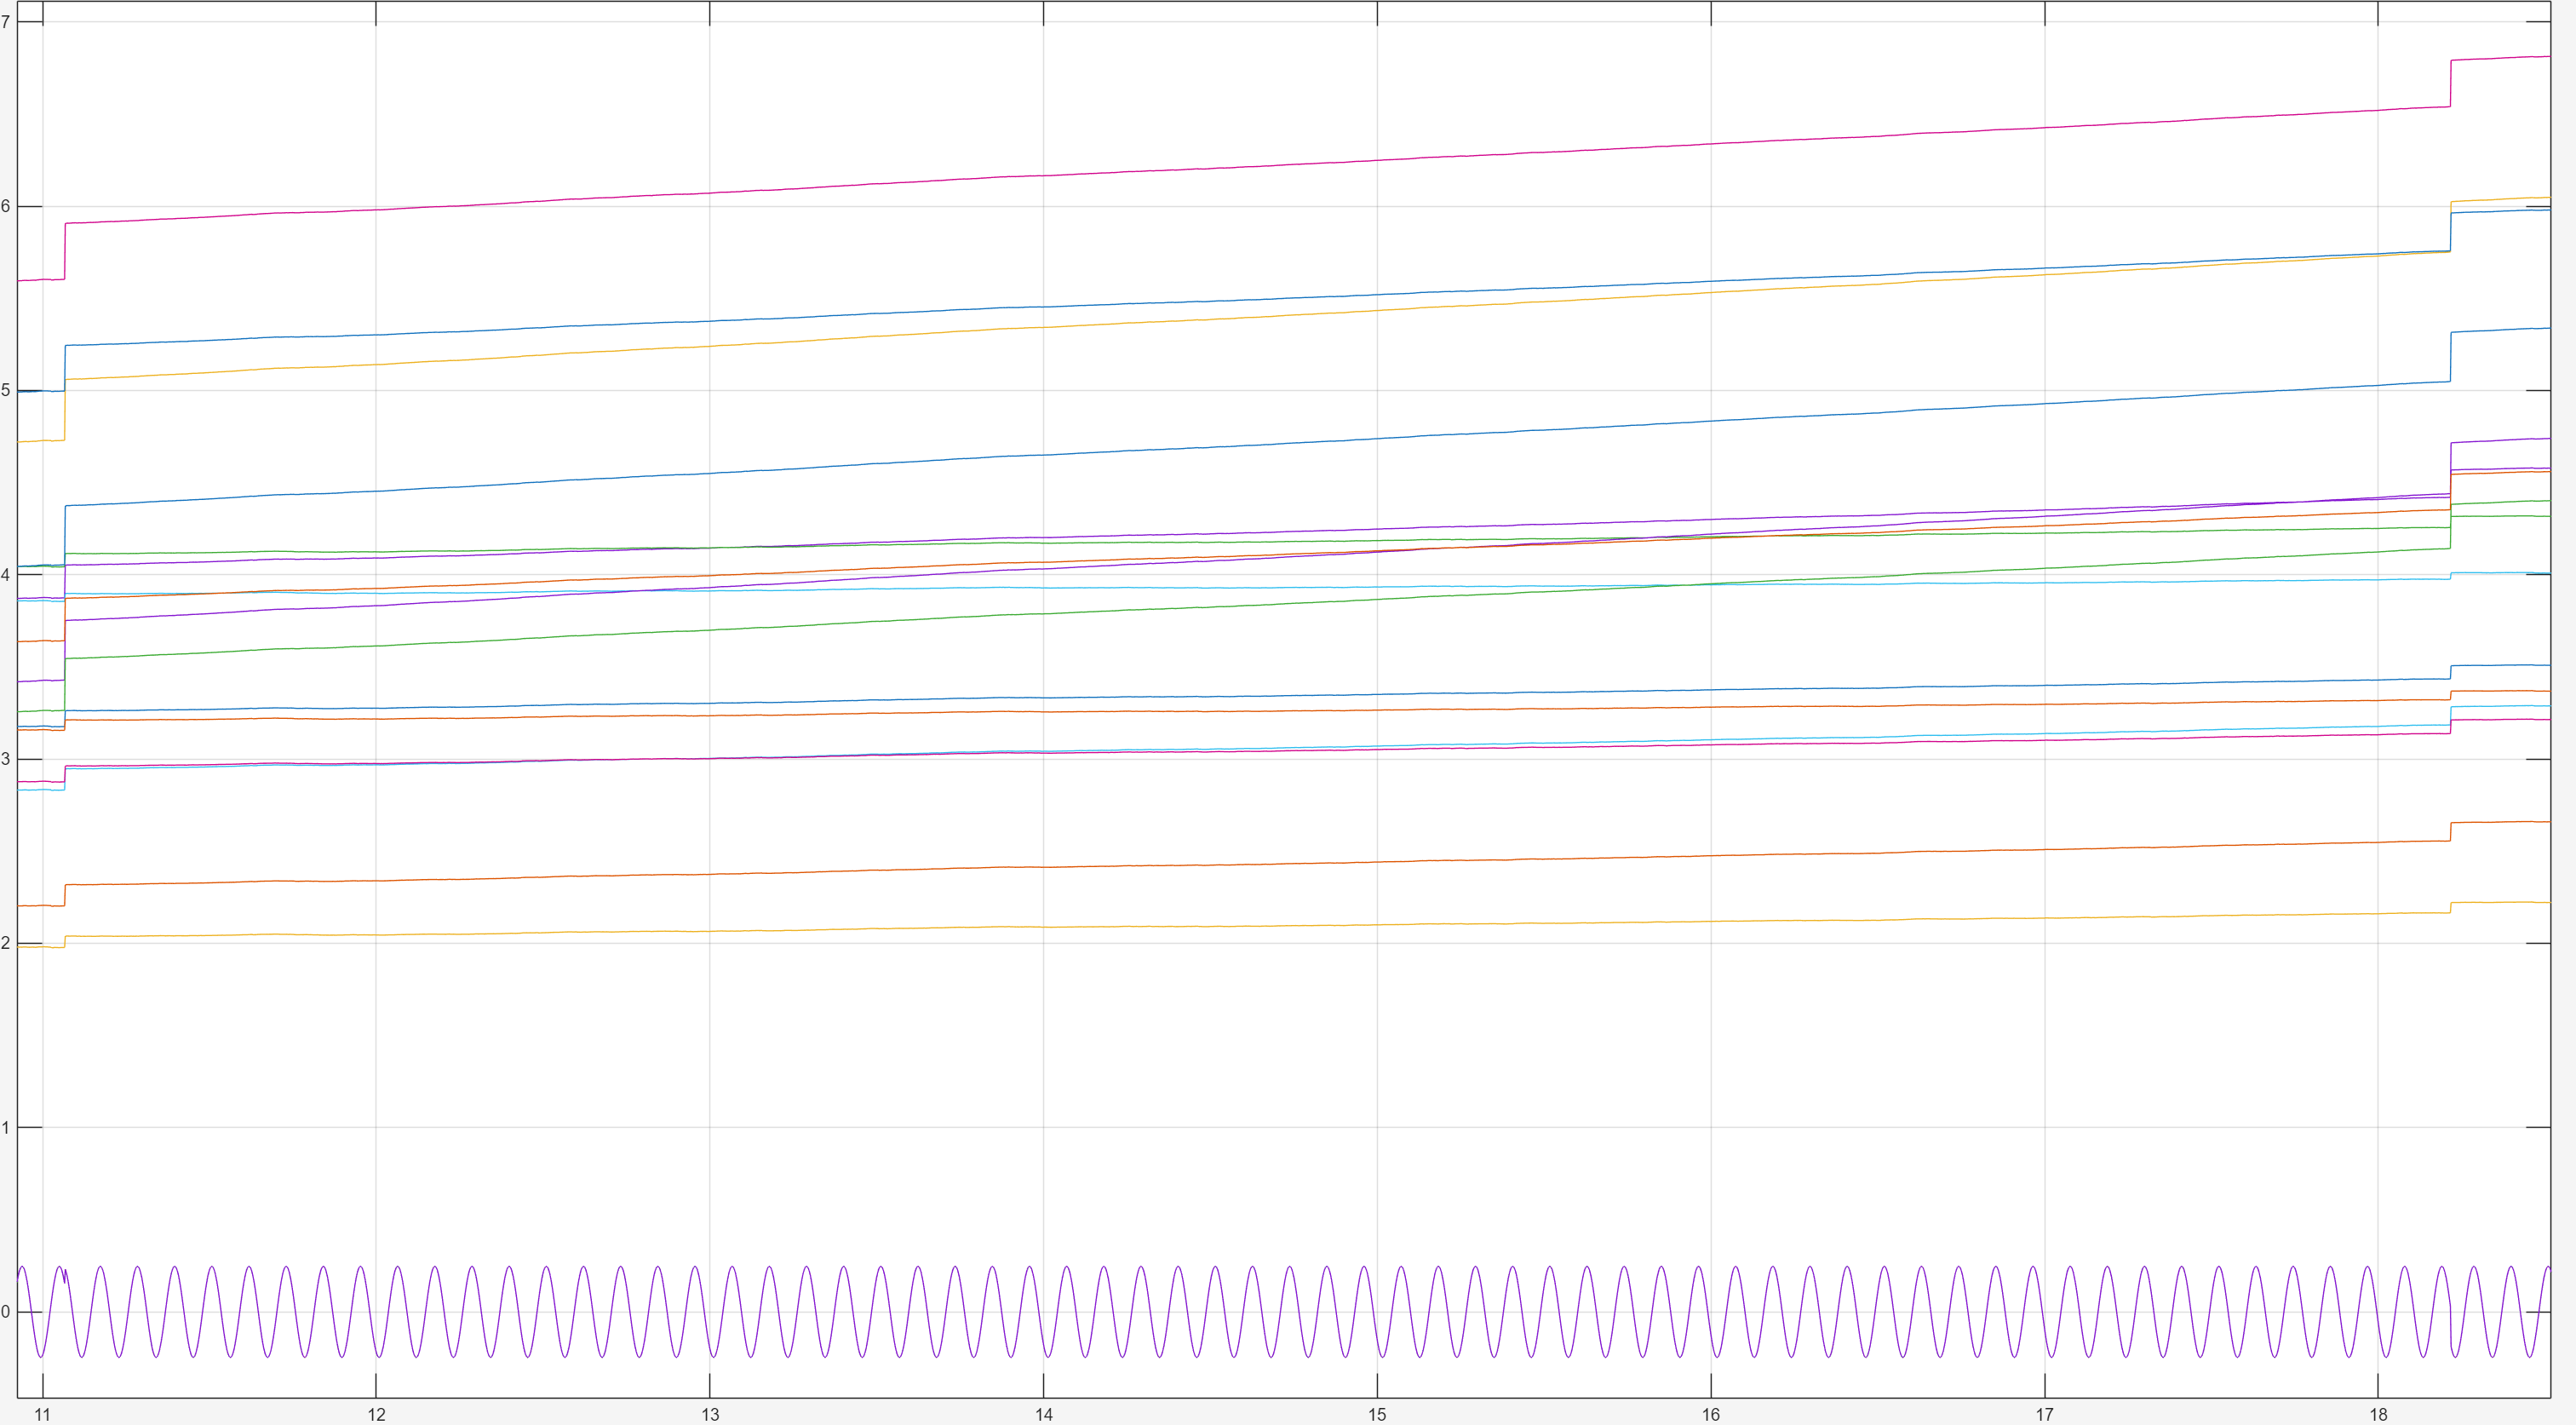Click the x-axis tick label 12
Image resolution: width=2576 pixels, height=1425 pixels.
point(376,1414)
